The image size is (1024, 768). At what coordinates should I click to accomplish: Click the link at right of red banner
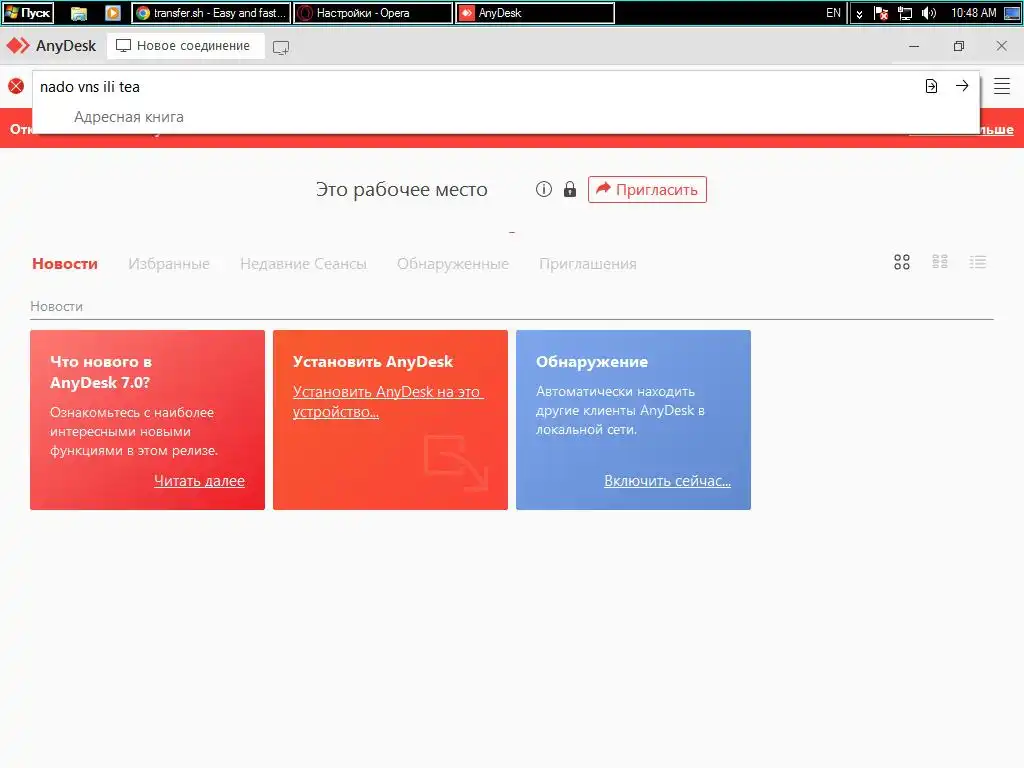(x=997, y=130)
